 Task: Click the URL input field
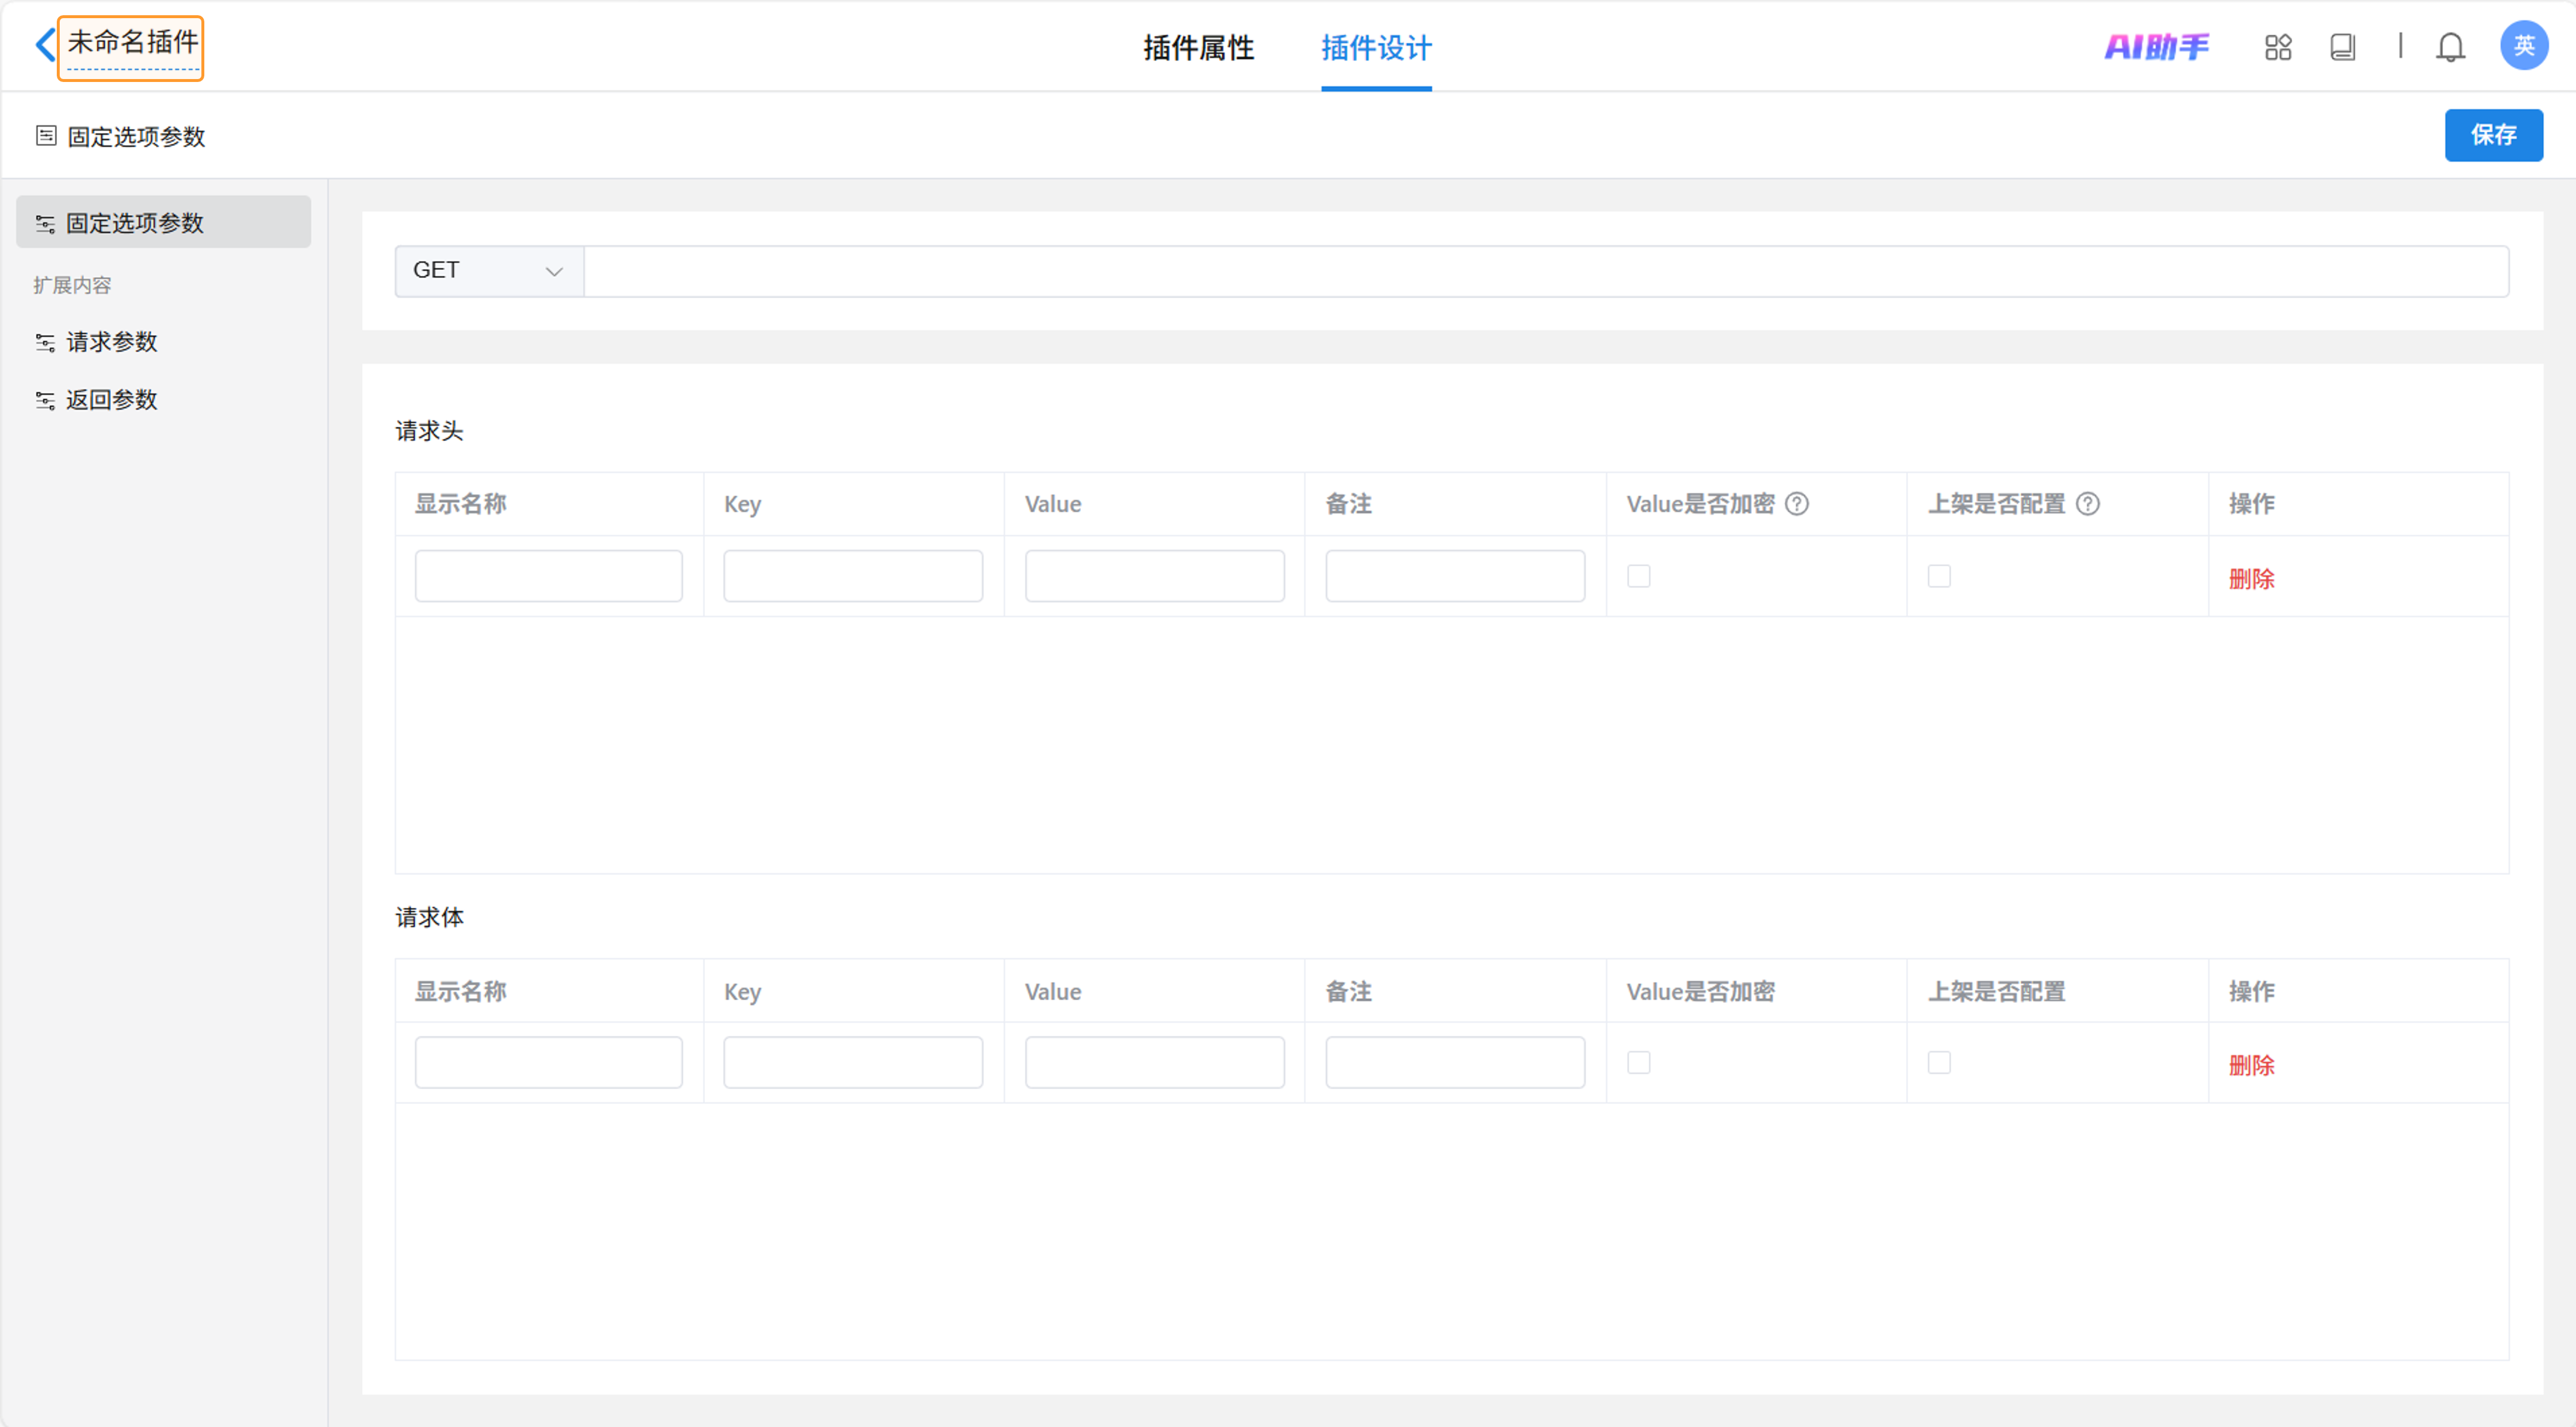(1545, 271)
